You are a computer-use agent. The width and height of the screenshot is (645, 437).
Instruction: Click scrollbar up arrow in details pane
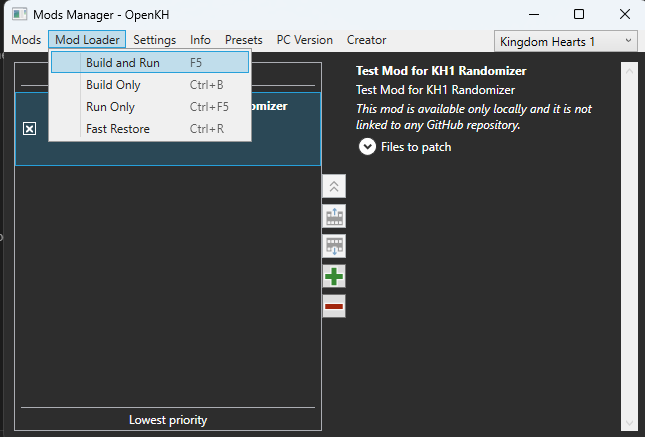629,71
